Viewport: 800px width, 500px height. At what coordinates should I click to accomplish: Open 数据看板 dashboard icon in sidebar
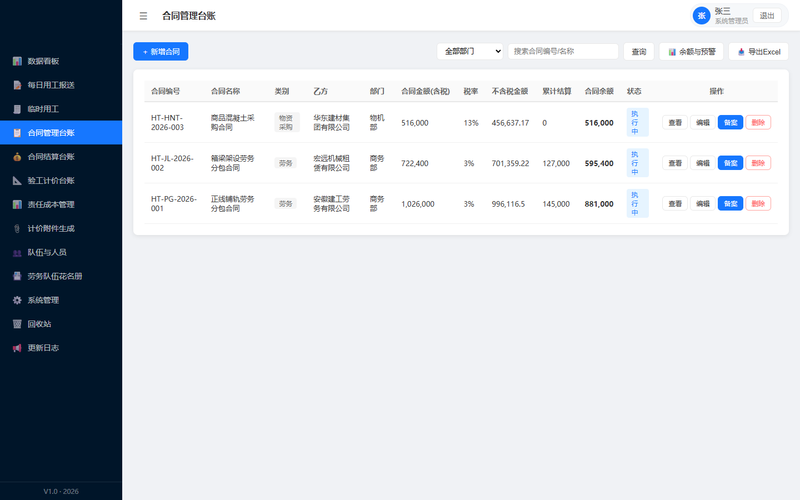[x=17, y=61]
